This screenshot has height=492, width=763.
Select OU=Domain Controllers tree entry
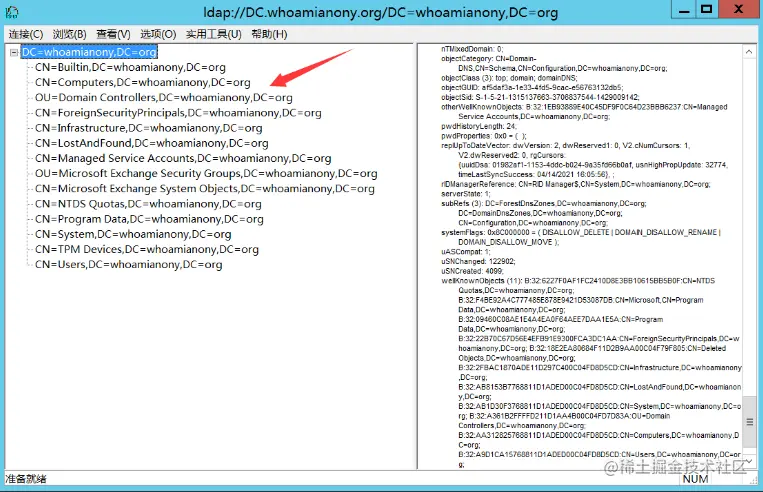164,97
